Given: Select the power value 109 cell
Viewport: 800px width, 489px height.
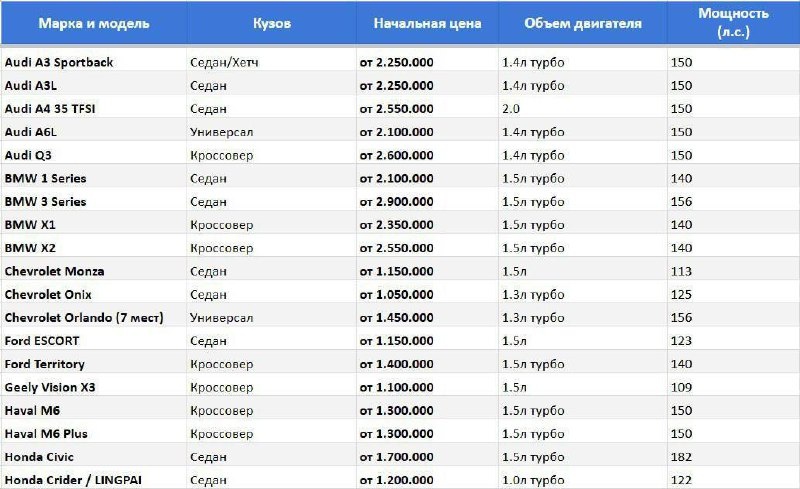Looking at the screenshot, I should (x=733, y=387).
